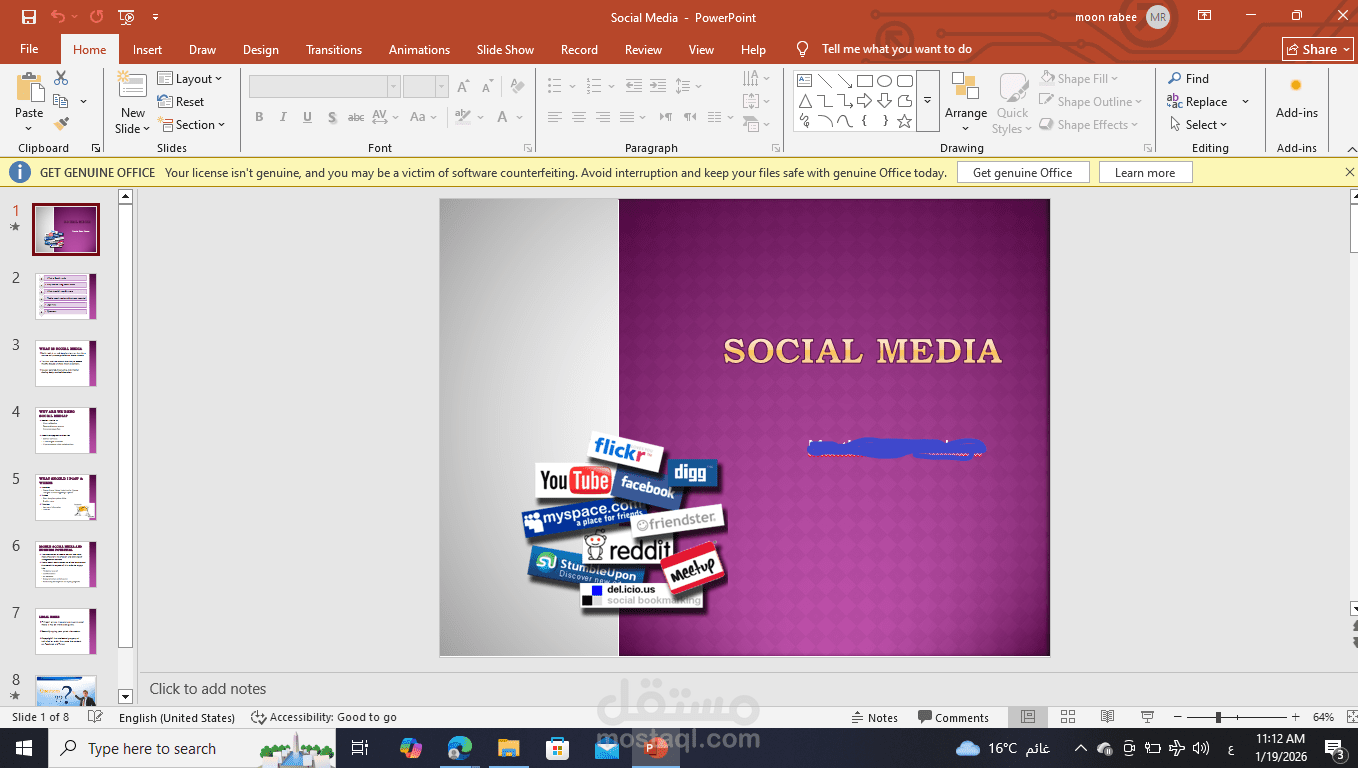The height and width of the screenshot is (768, 1358).
Task: Switch to Slide Sorter view
Action: tap(1067, 717)
